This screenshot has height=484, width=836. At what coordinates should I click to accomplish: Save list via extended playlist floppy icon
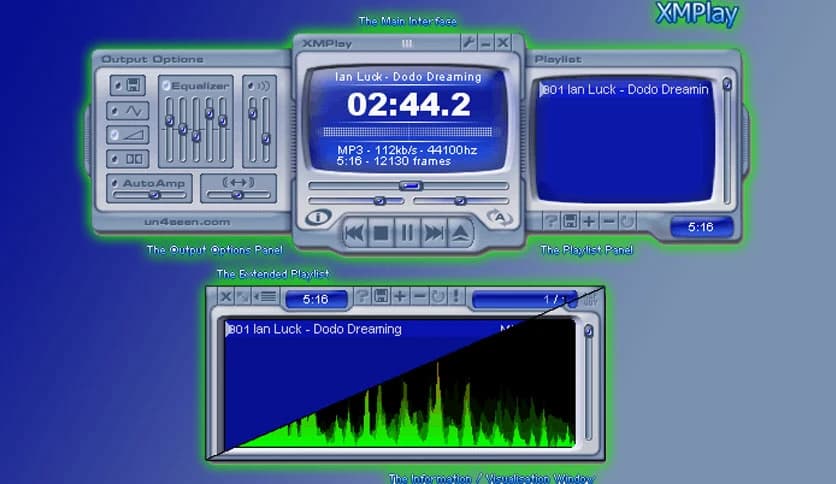(381, 296)
